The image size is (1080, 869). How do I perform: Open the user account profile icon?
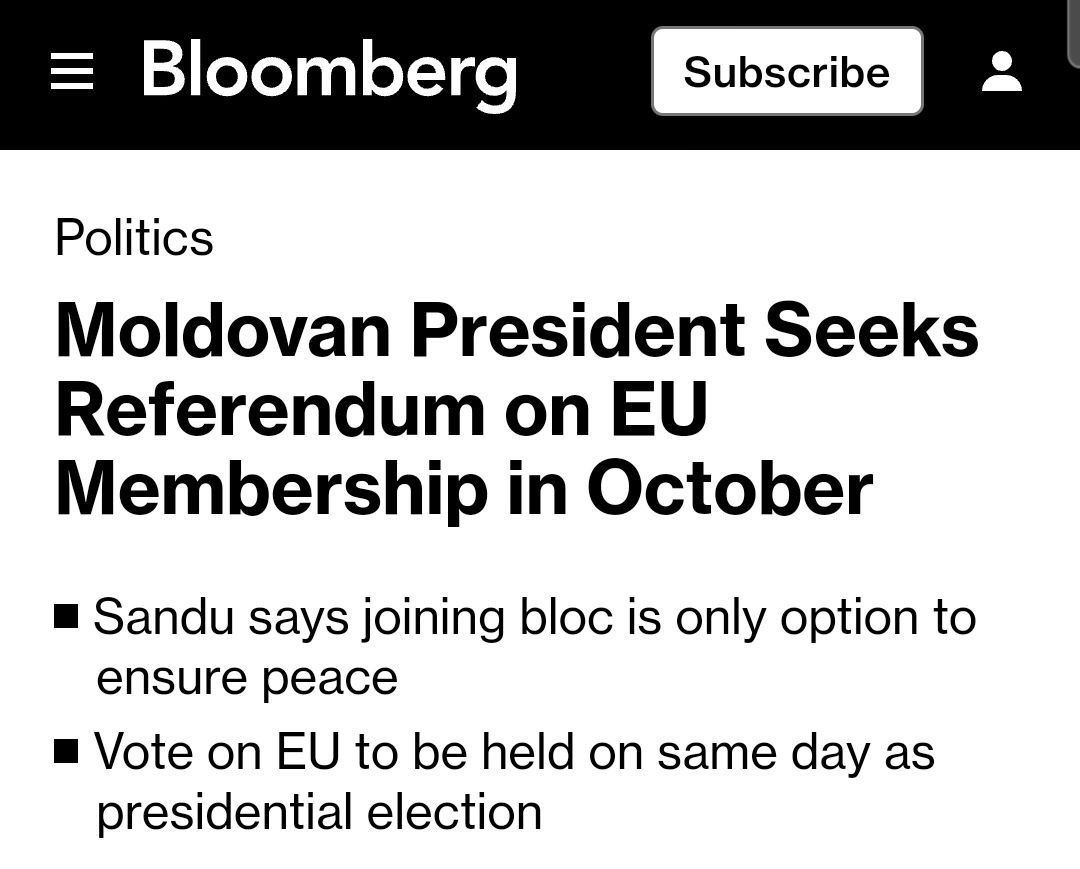click(1001, 72)
